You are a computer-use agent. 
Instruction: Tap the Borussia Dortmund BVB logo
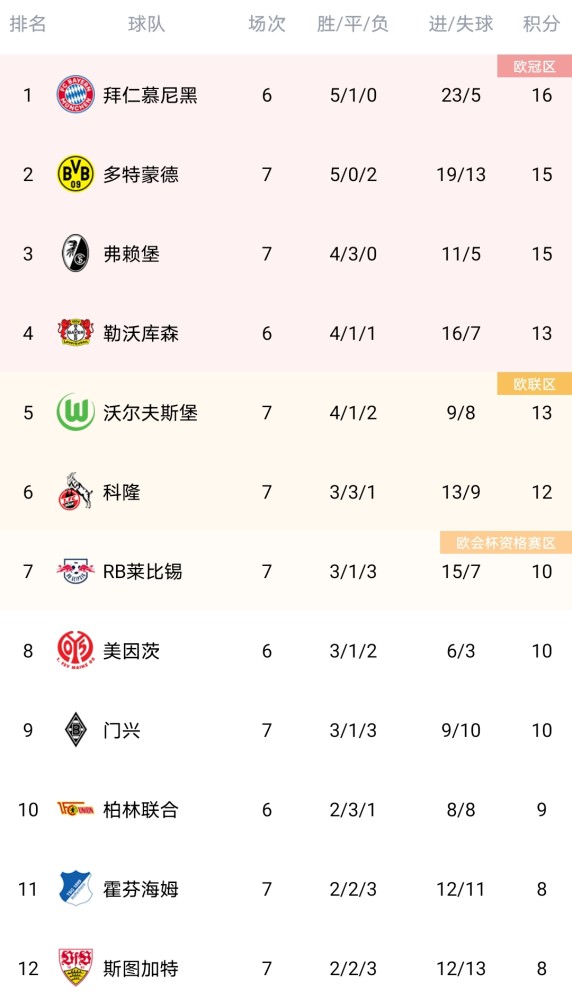pos(75,174)
